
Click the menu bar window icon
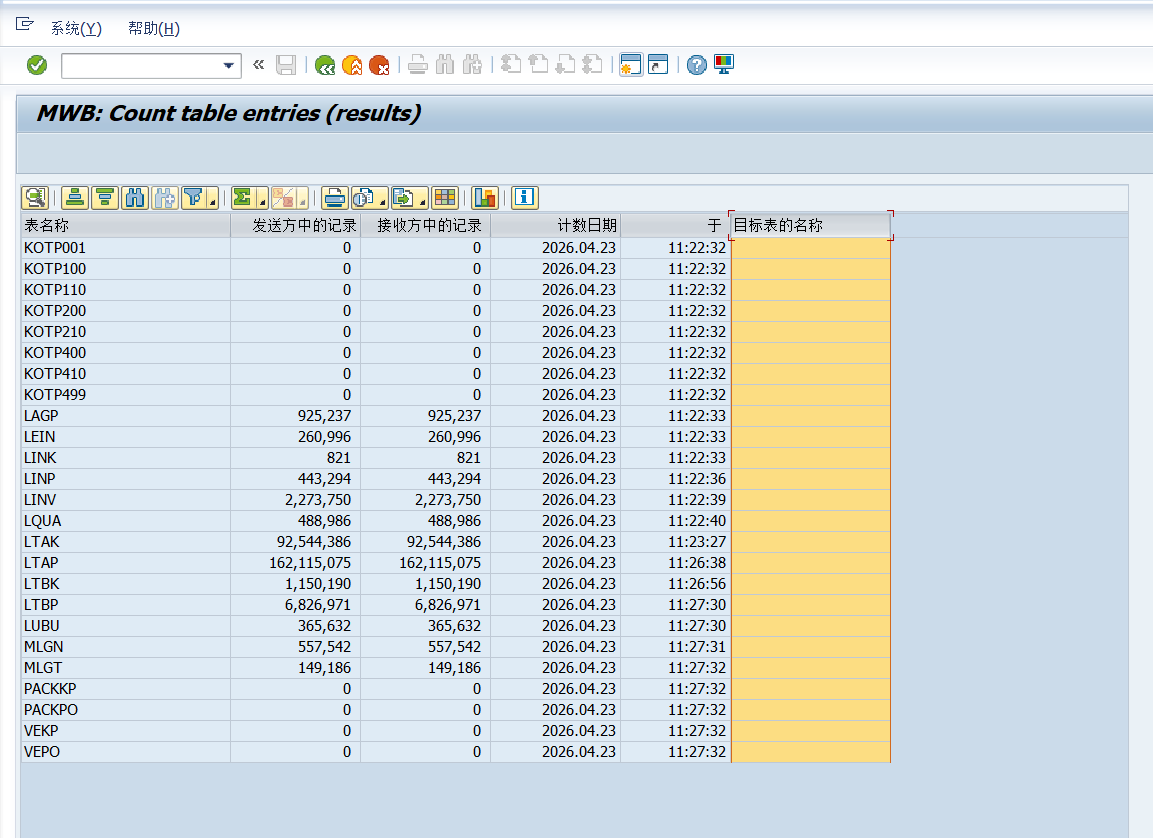[x=24, y=24]
